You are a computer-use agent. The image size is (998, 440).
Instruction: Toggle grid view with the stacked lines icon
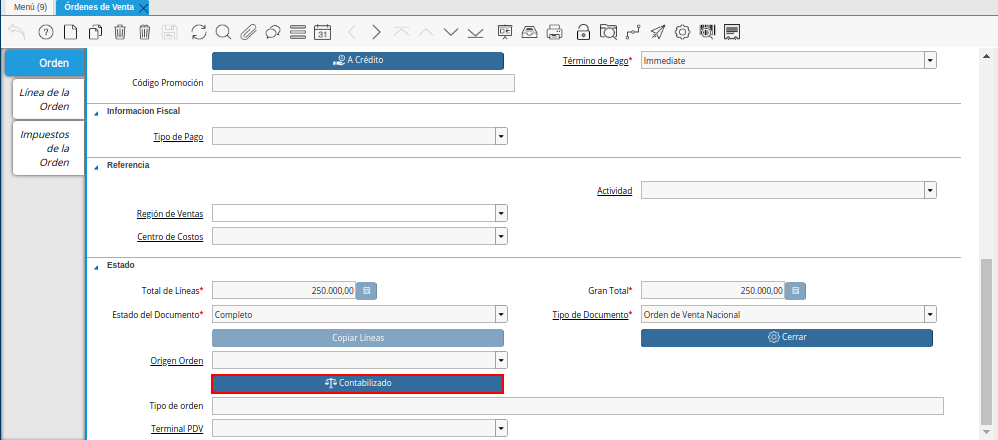pyautogui.click(x=298, y=32)
